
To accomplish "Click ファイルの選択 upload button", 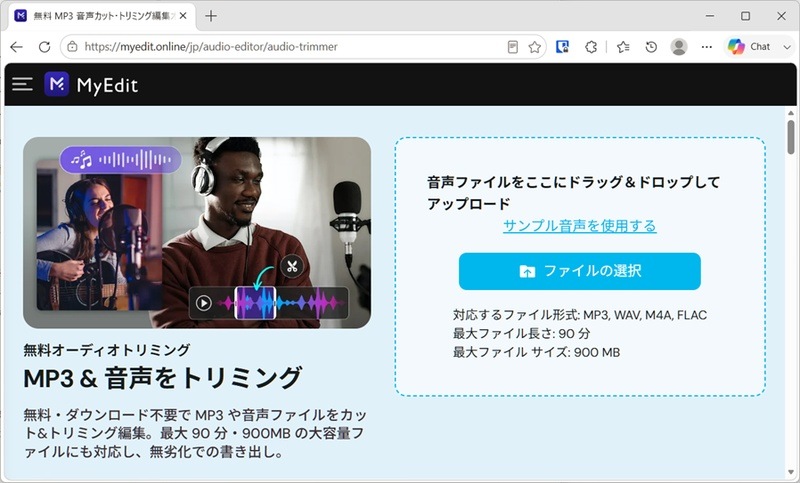I will tap(580, 271).
